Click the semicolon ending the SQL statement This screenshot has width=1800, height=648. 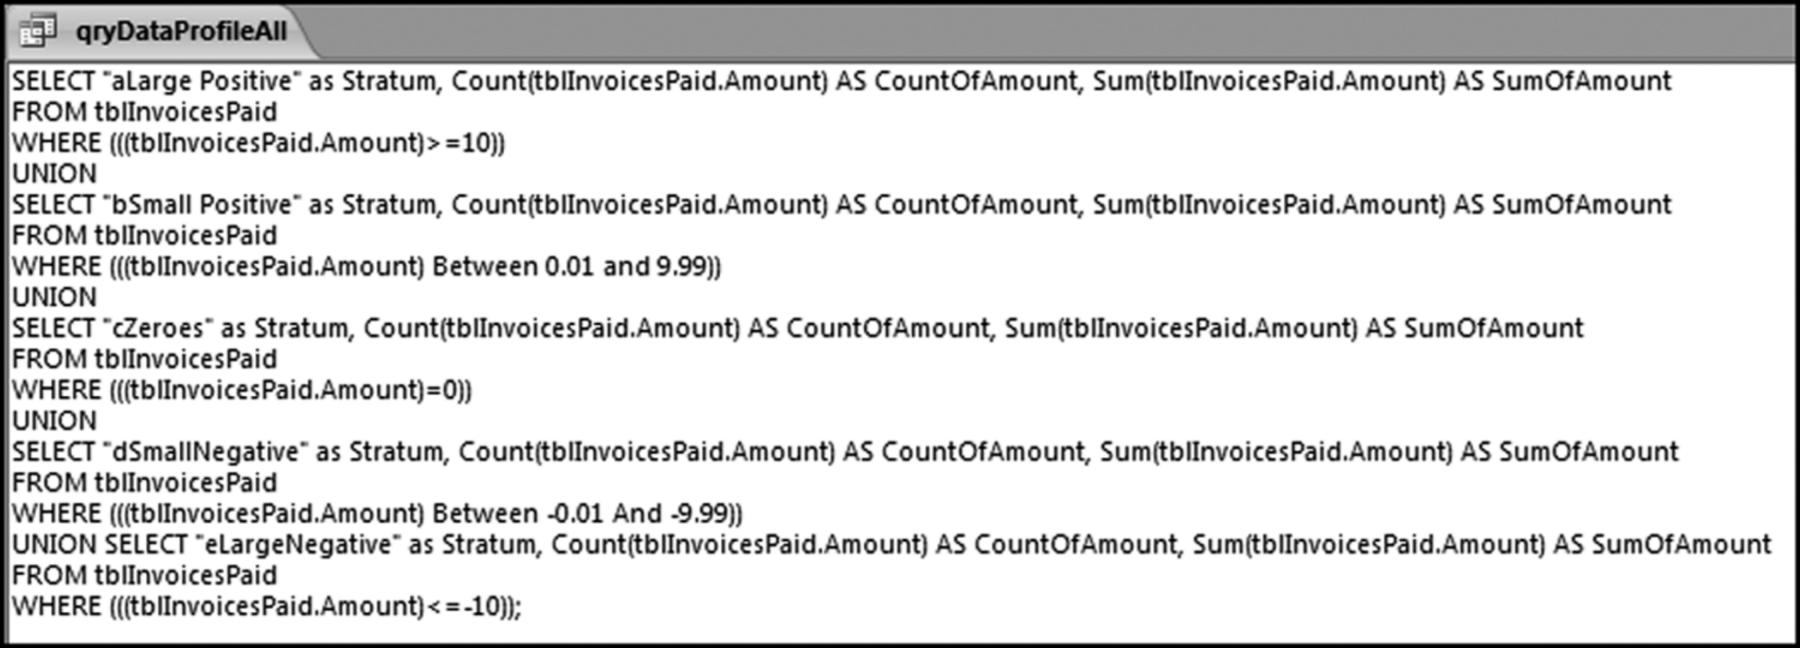pos(518,607)
